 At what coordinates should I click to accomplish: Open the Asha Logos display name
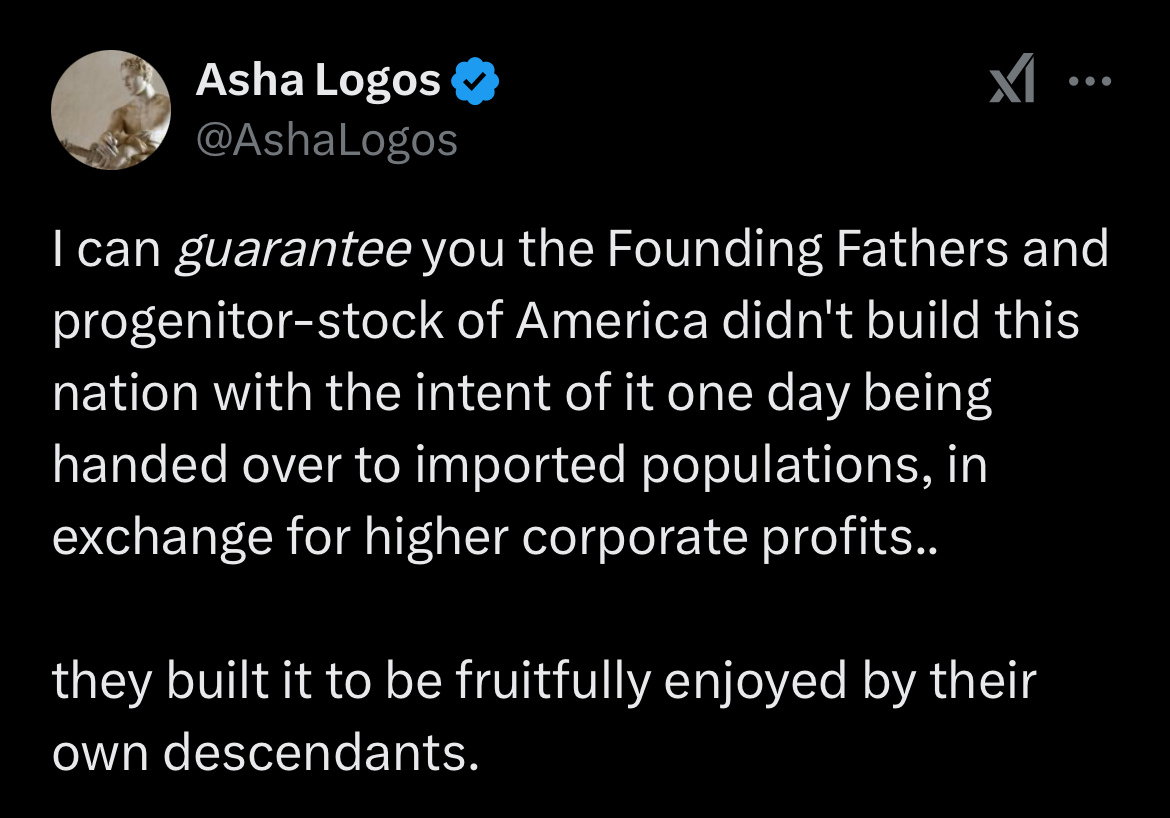click(x=318, y=82)
